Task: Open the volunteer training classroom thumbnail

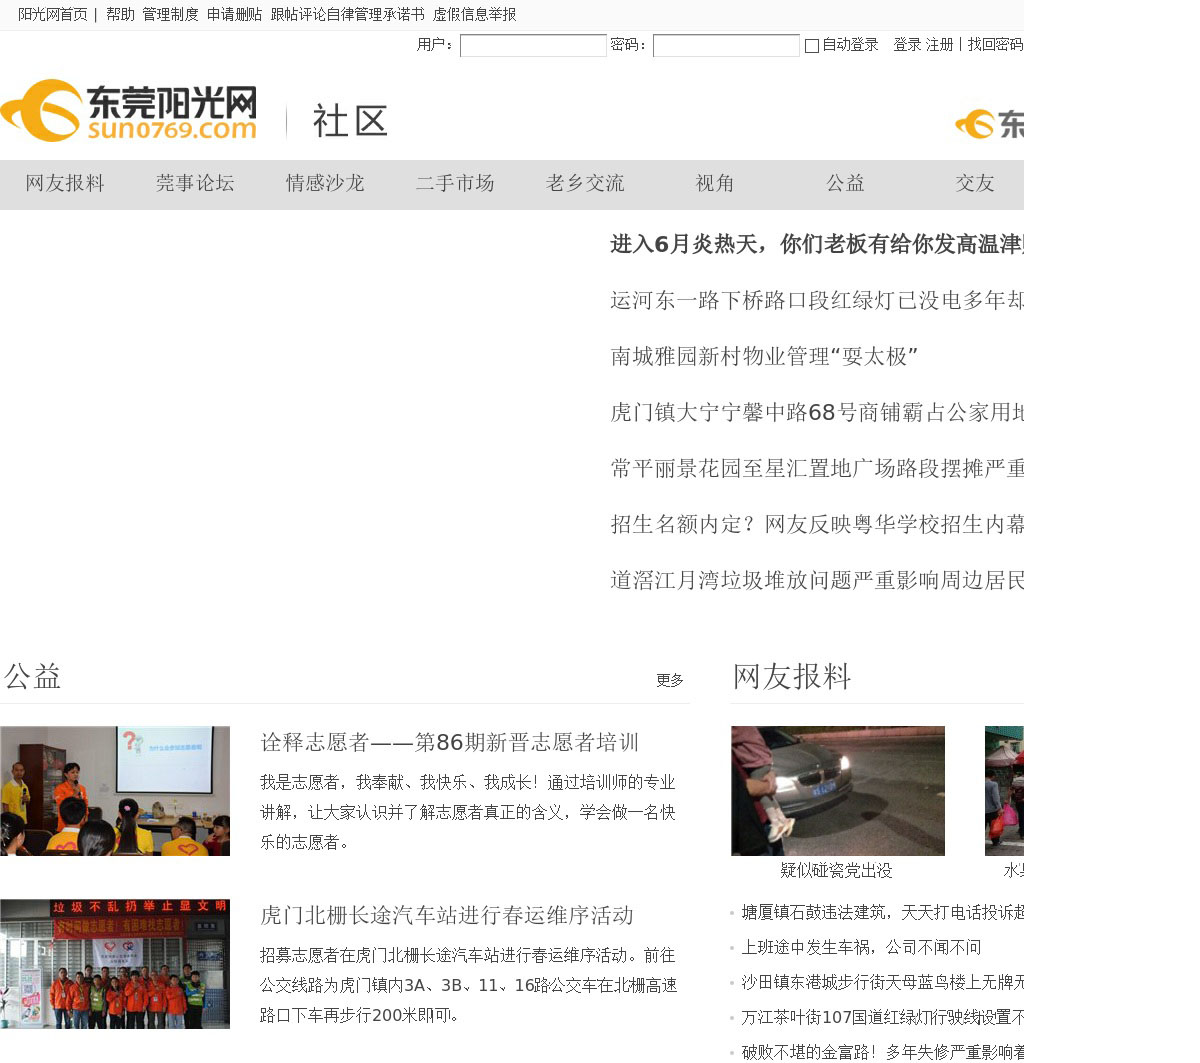Action: tap(115, 791)
